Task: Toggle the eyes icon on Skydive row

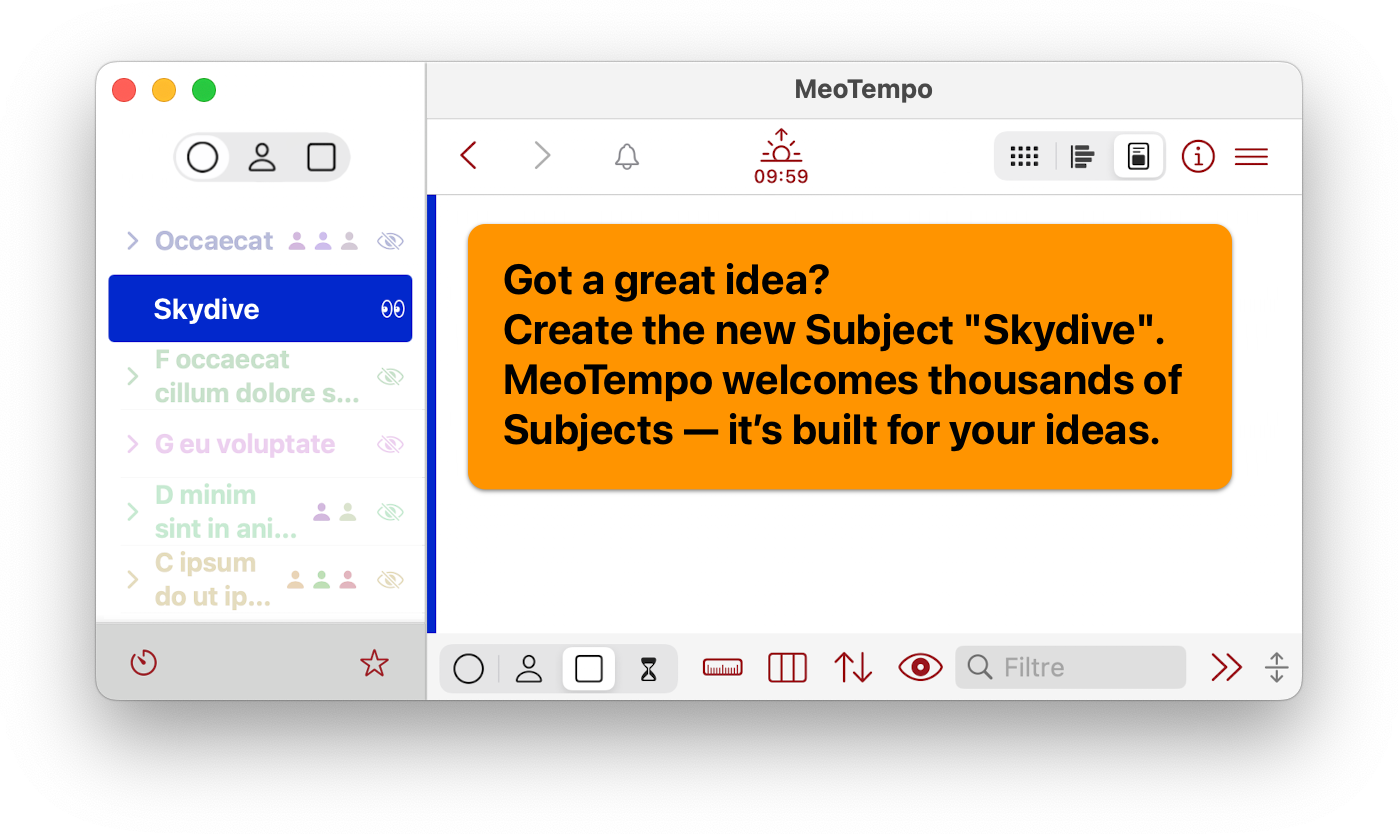Action: [392, 309]
